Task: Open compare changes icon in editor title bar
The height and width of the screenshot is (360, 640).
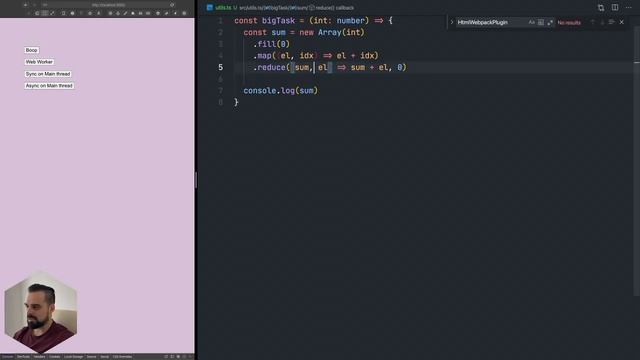Action: [601, 8]
